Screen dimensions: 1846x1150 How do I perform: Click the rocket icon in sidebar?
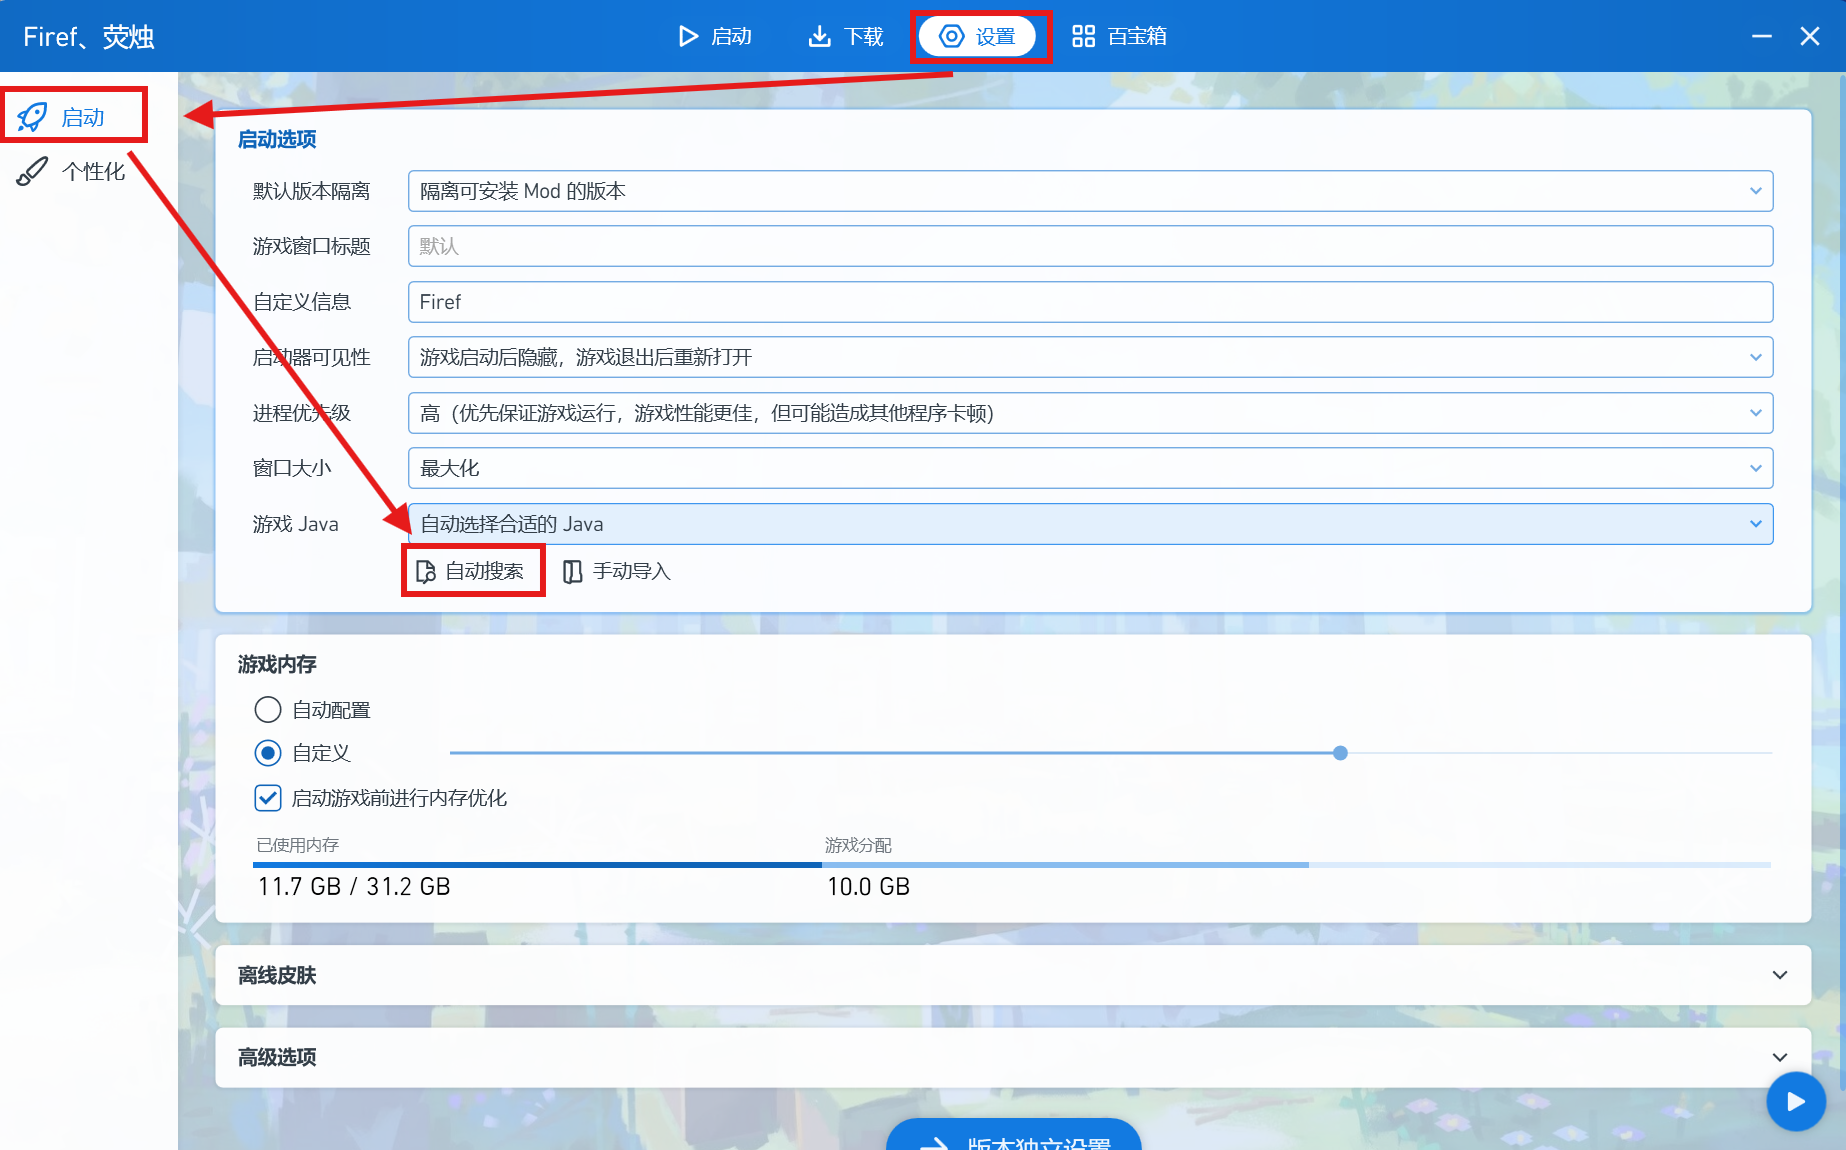click(x=32, y=117)
